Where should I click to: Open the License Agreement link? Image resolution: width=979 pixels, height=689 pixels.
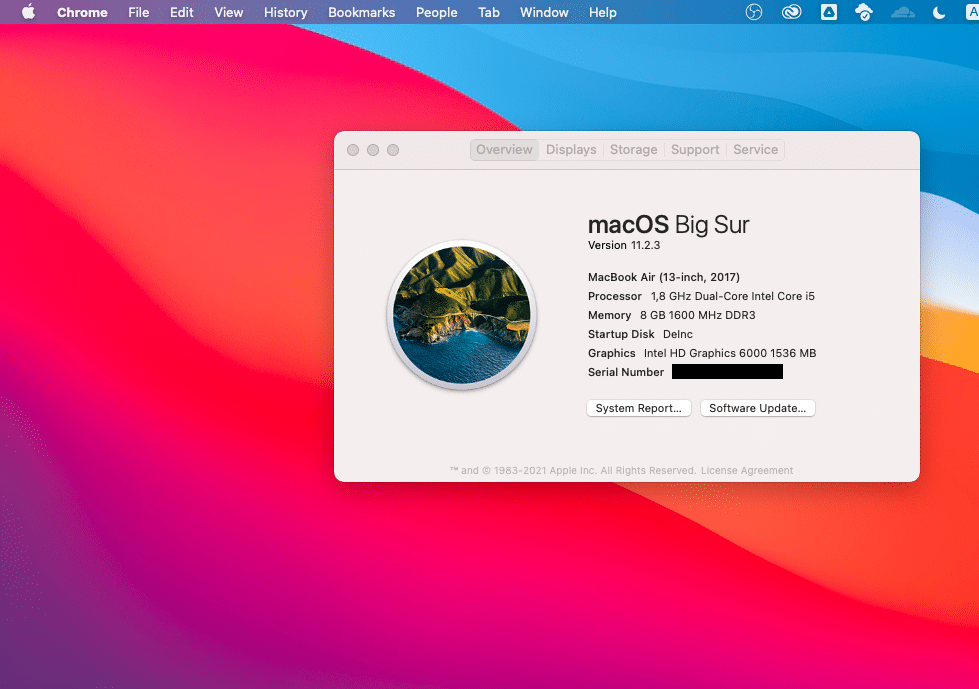click(747, 471)
